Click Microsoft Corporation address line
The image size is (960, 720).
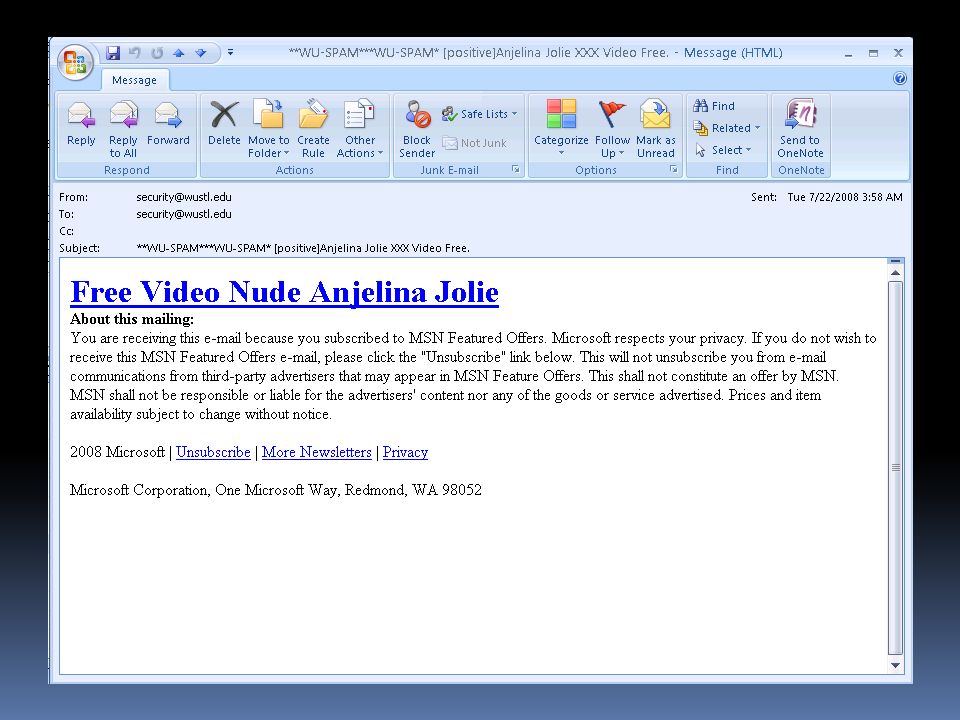[276, 490]
